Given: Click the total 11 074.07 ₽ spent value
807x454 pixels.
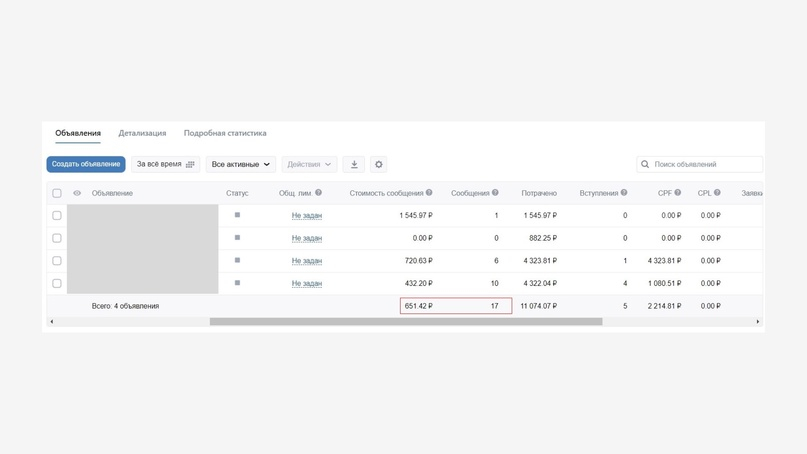Looking at the screenshot, I should pyautogui.click(x=538, y=306).
